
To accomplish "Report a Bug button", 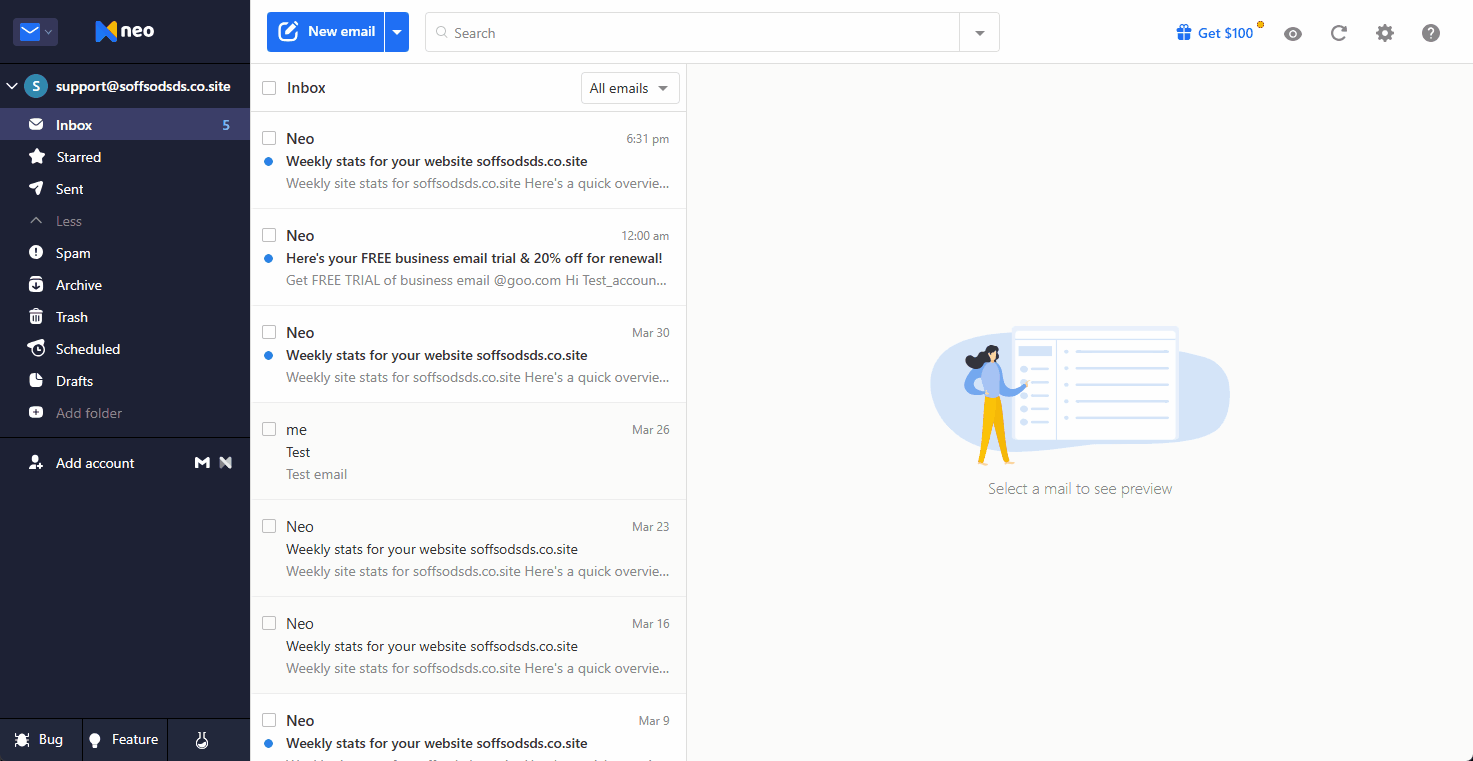I will point(40,740).
